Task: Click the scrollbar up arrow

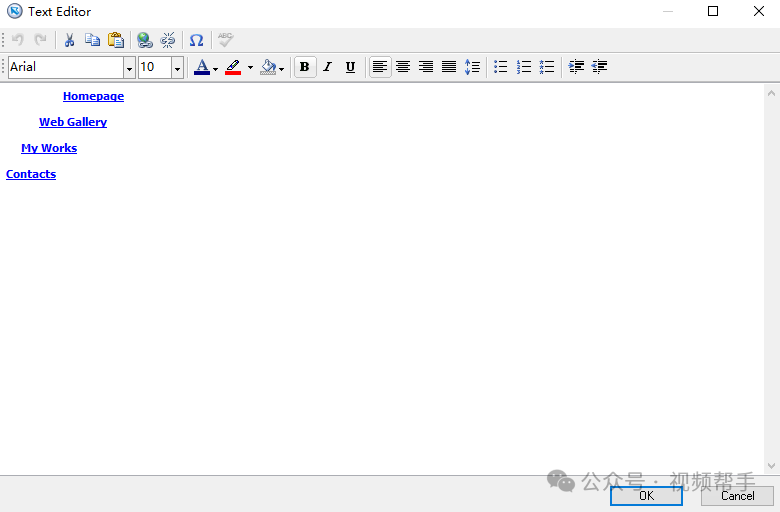Action: (x=771, y=93)
